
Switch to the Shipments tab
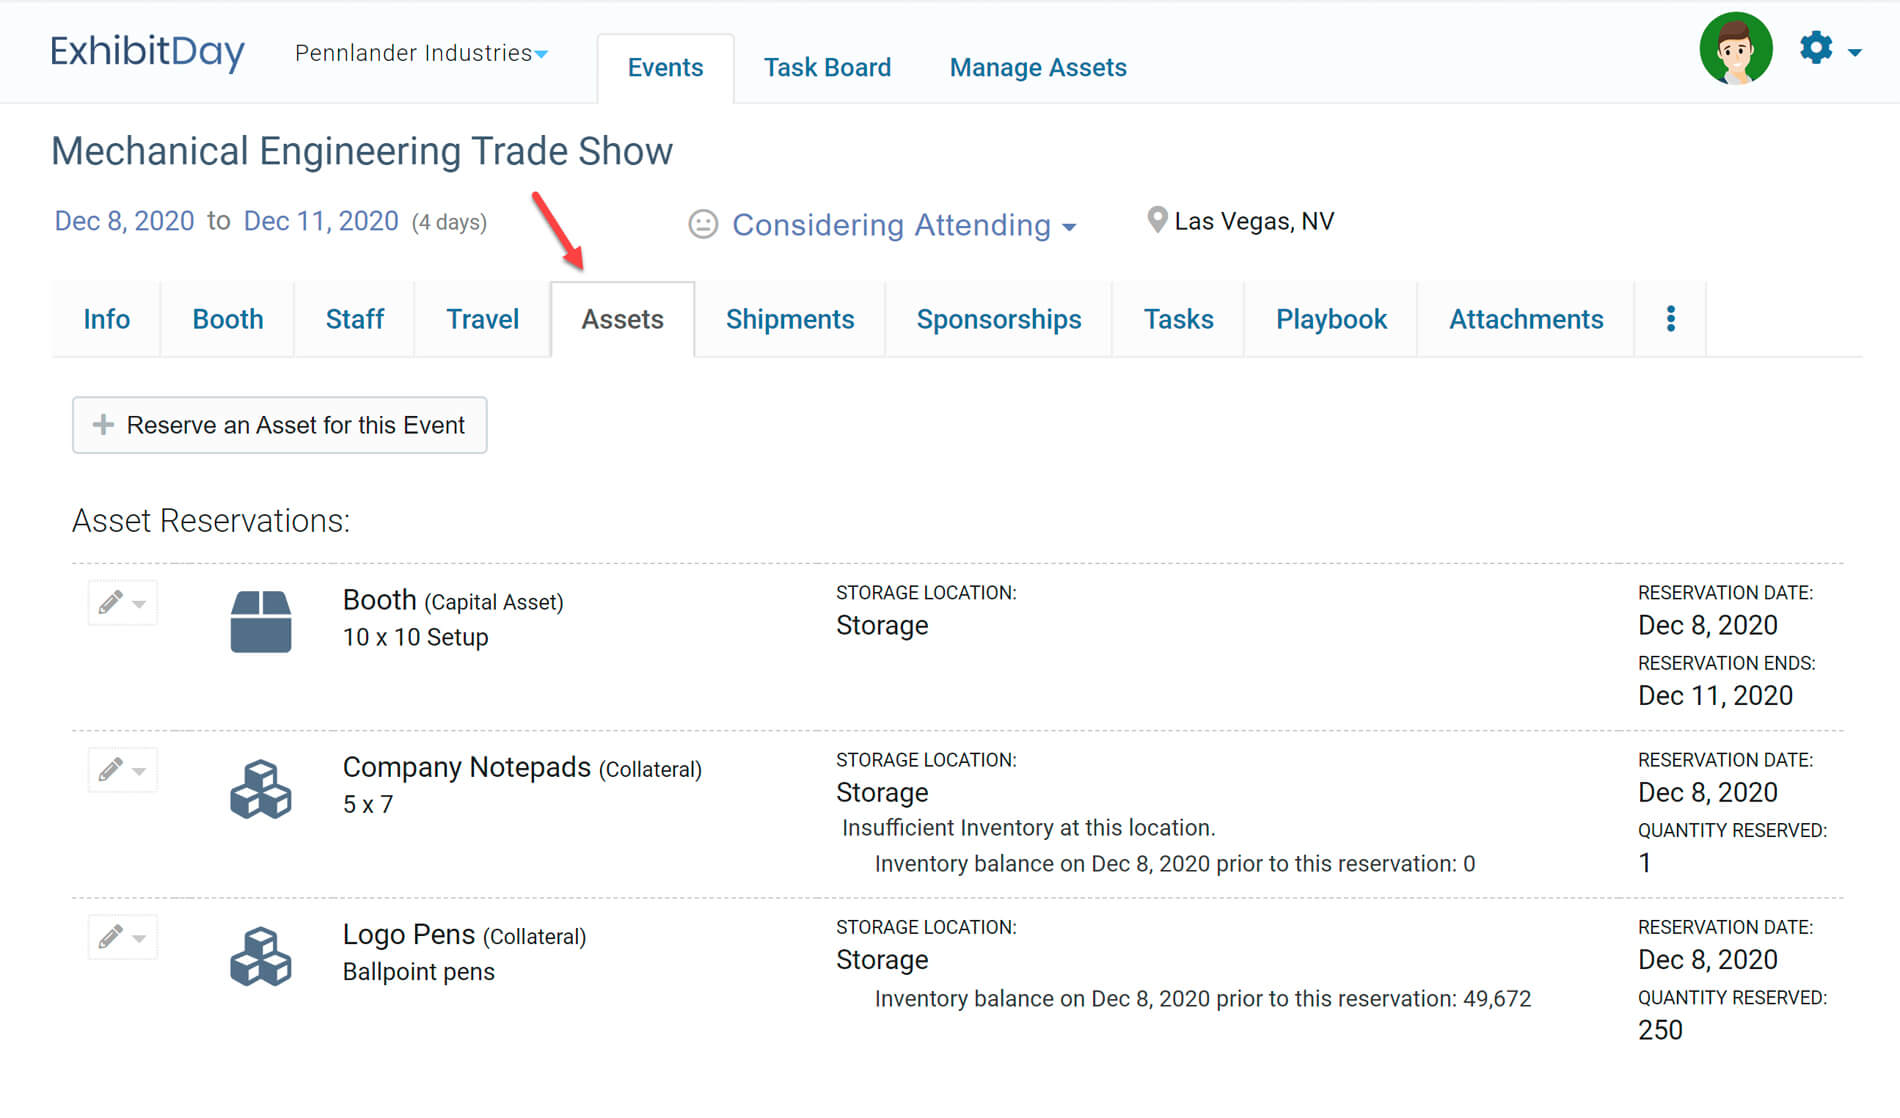click(789, 319)
